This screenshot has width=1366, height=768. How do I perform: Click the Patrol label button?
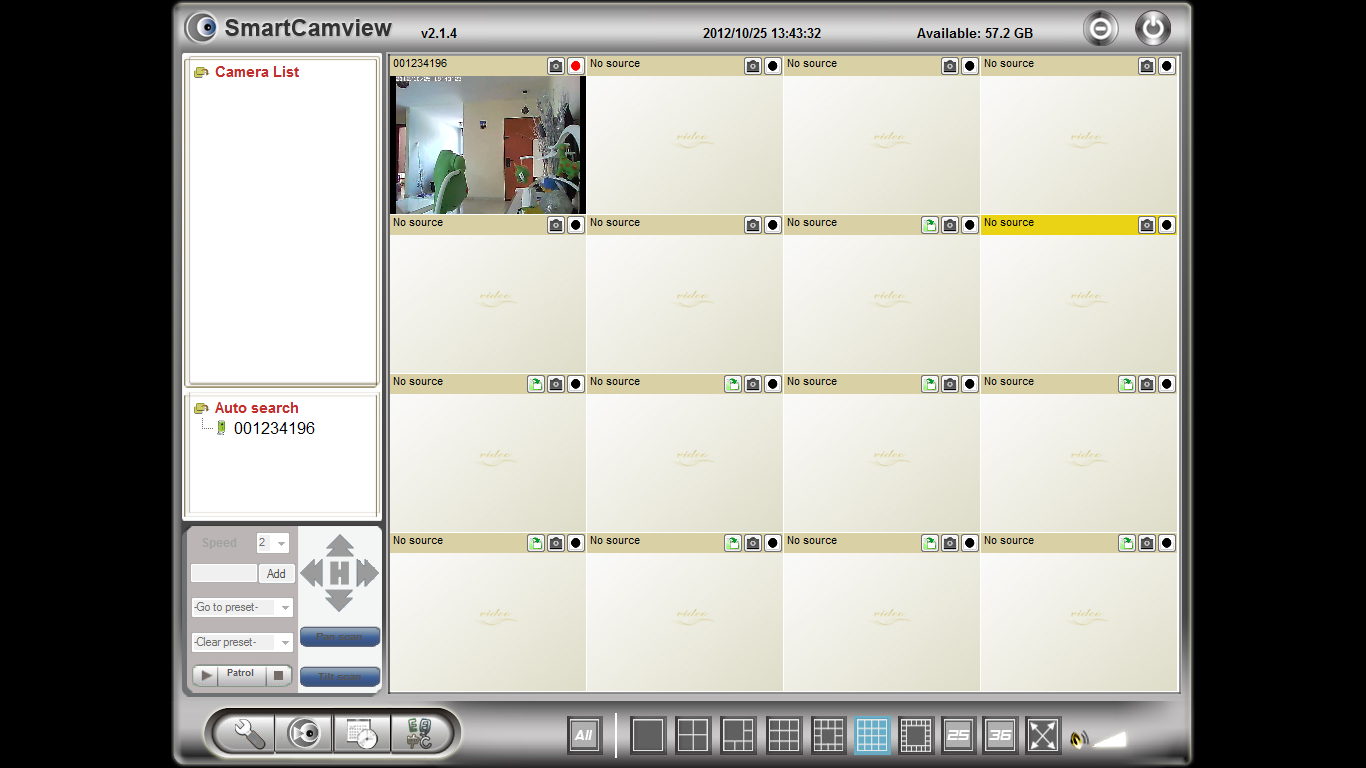pyautogui.click(x=241, y=675)
